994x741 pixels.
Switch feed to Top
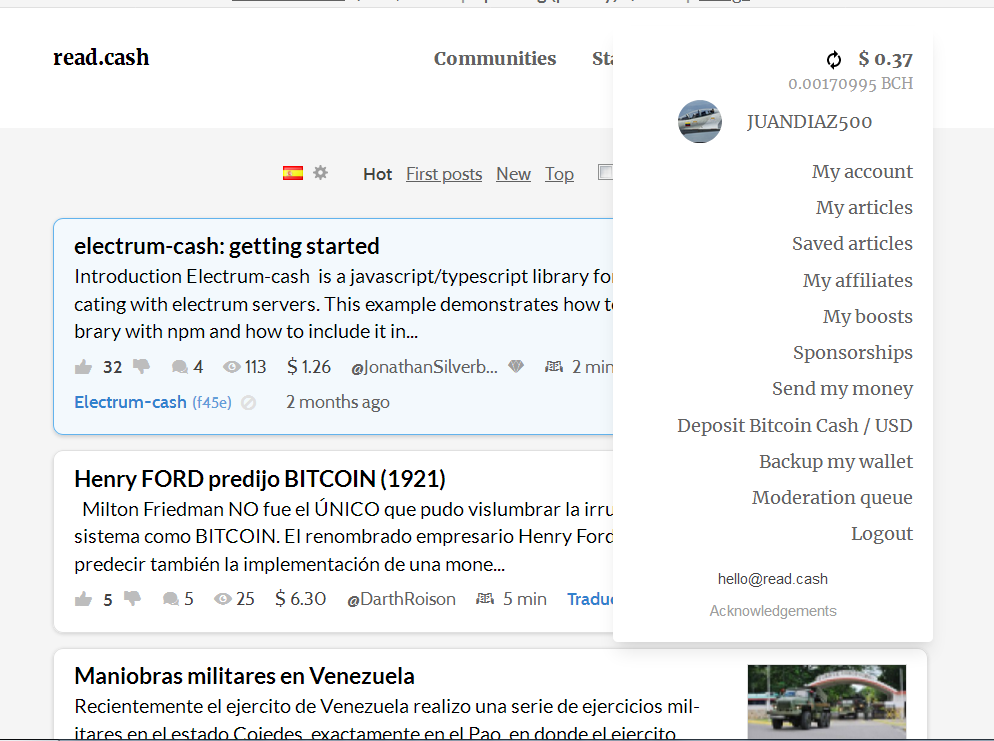click(x=559, y=174)
